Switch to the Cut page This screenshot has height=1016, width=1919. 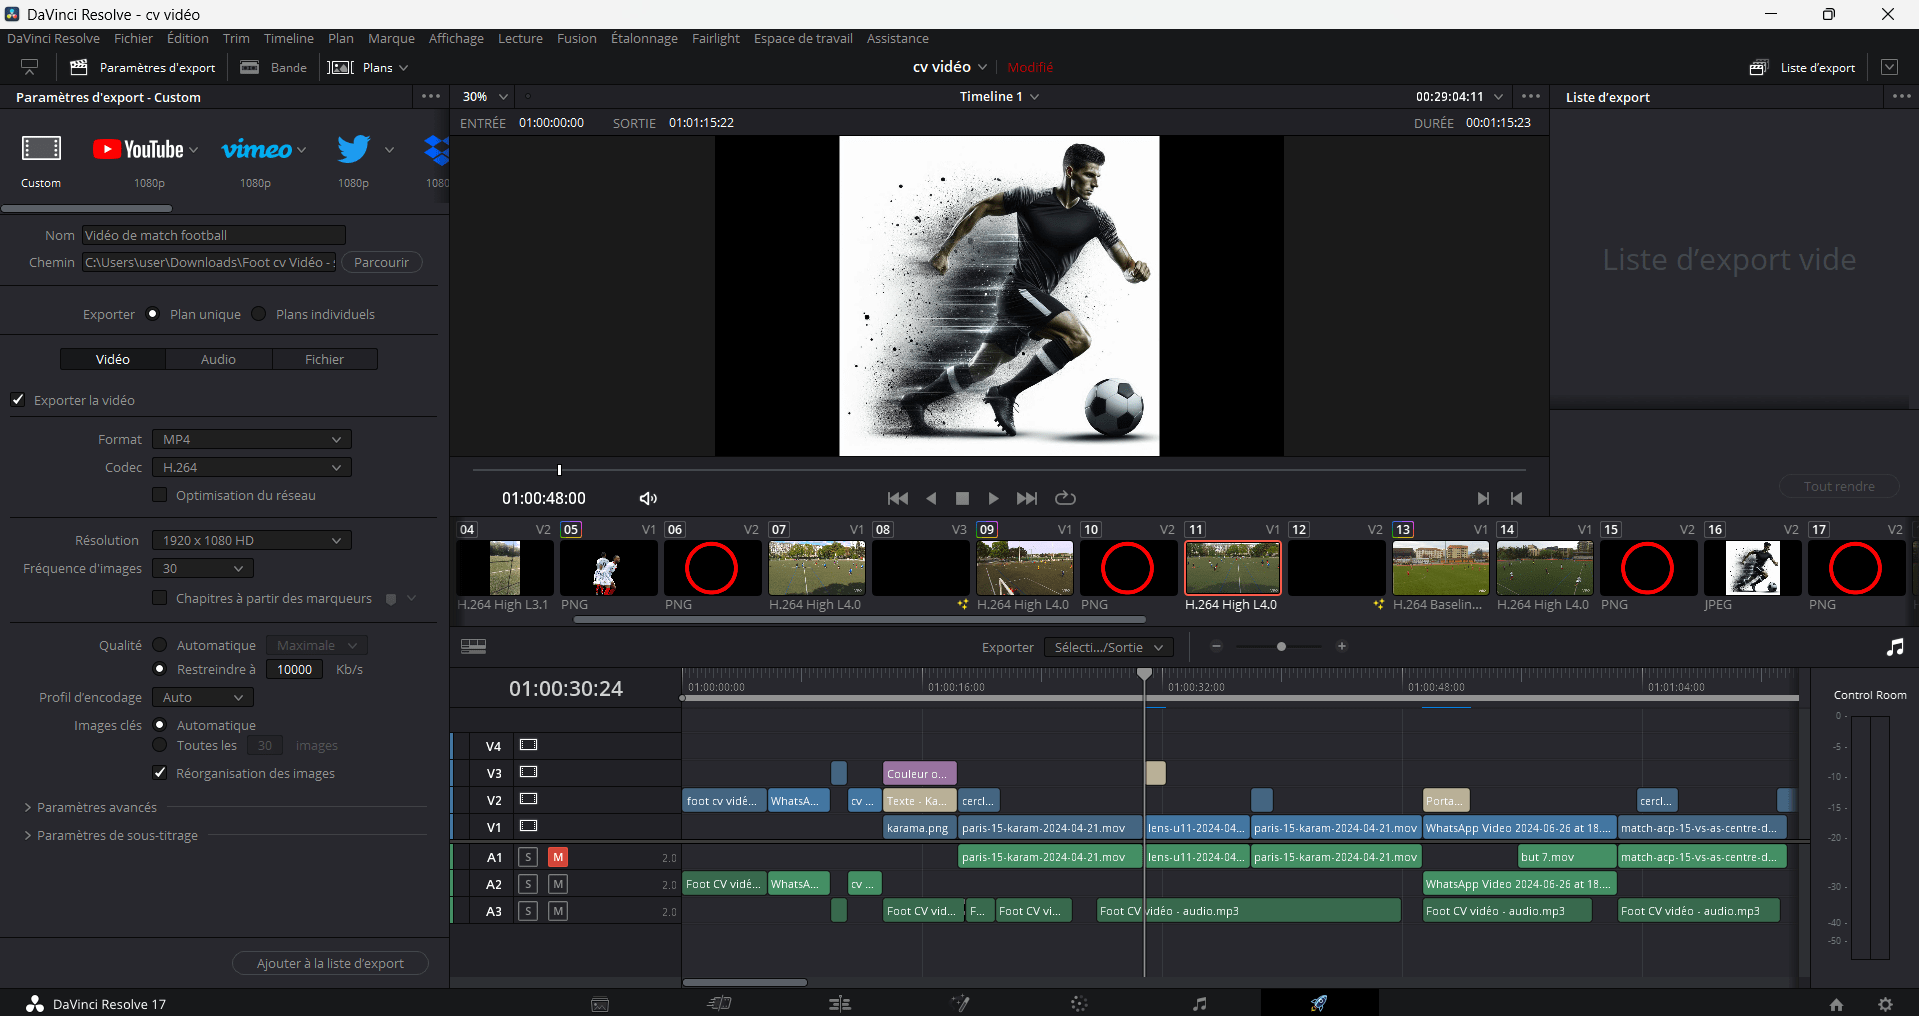click(x=719, y=1003)
